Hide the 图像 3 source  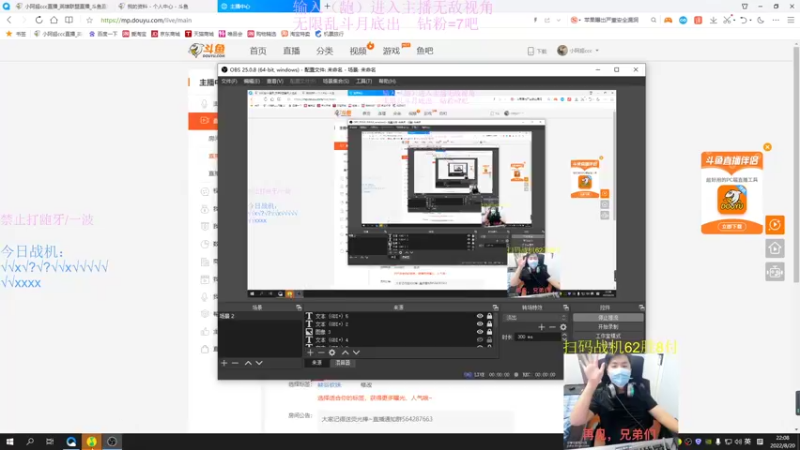coord(480,332)
